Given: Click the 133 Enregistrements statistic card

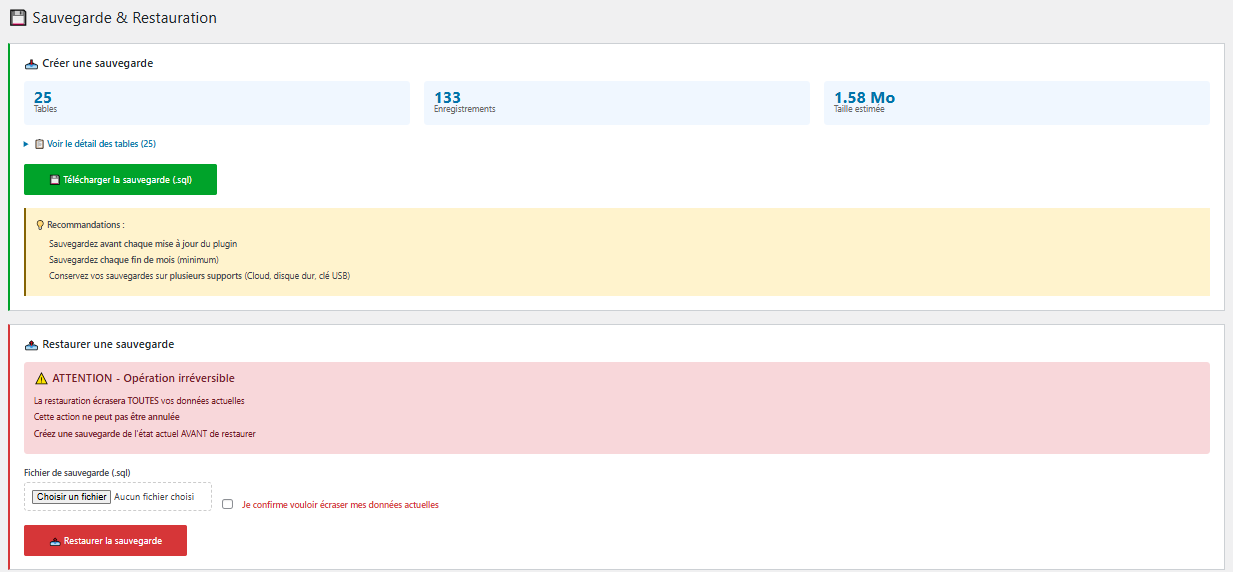Looking at the screenshot, I should 617,103.
